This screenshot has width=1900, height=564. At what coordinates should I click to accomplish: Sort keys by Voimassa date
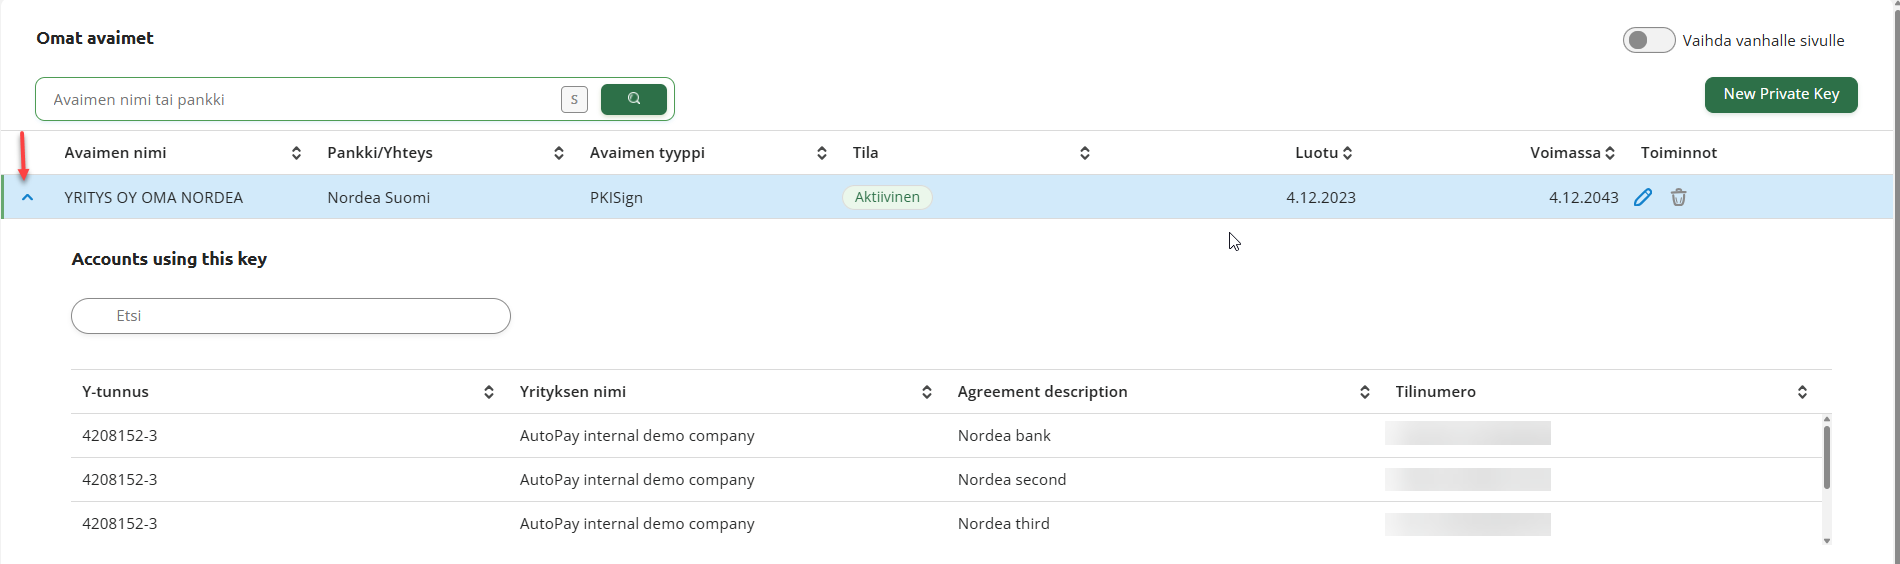pos(1610,153)
